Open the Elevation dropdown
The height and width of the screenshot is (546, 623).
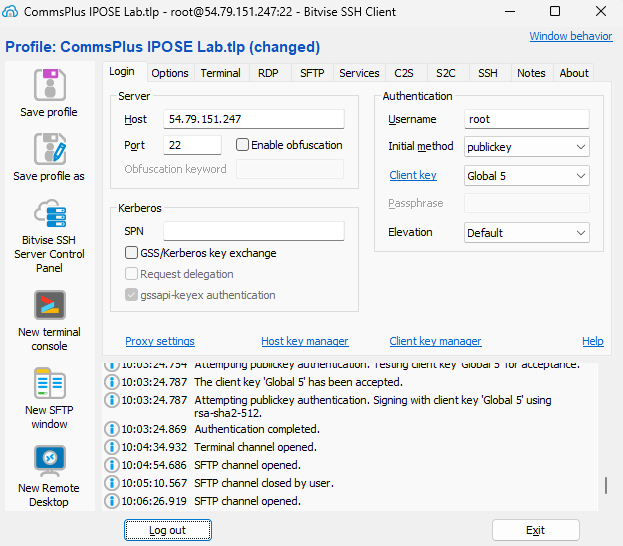coord(526,232)
